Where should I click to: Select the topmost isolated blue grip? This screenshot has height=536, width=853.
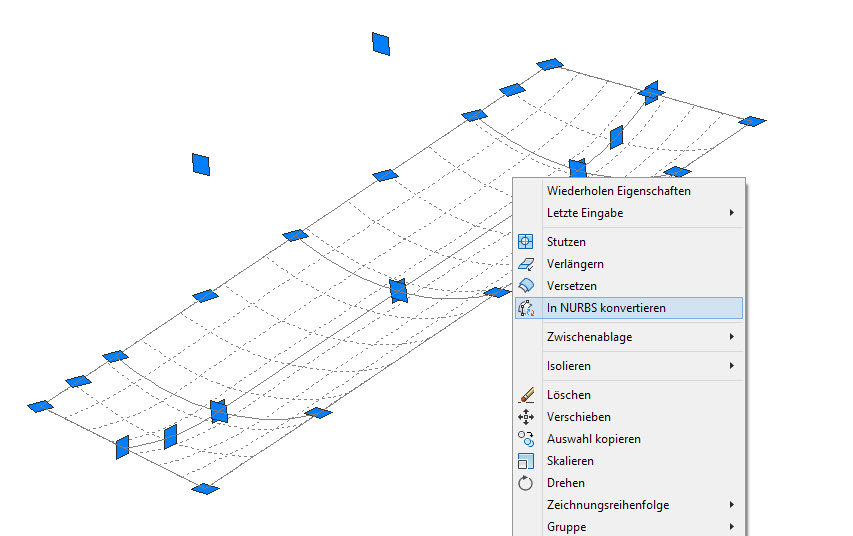pyautogui.click(x=381, y=44)
